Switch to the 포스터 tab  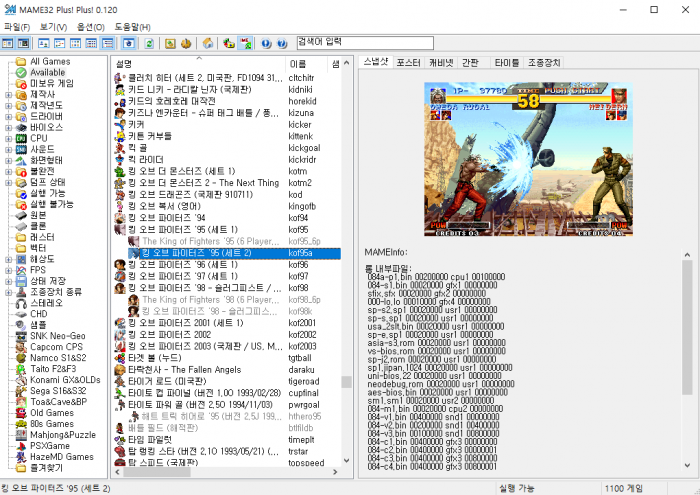point(408,62)
